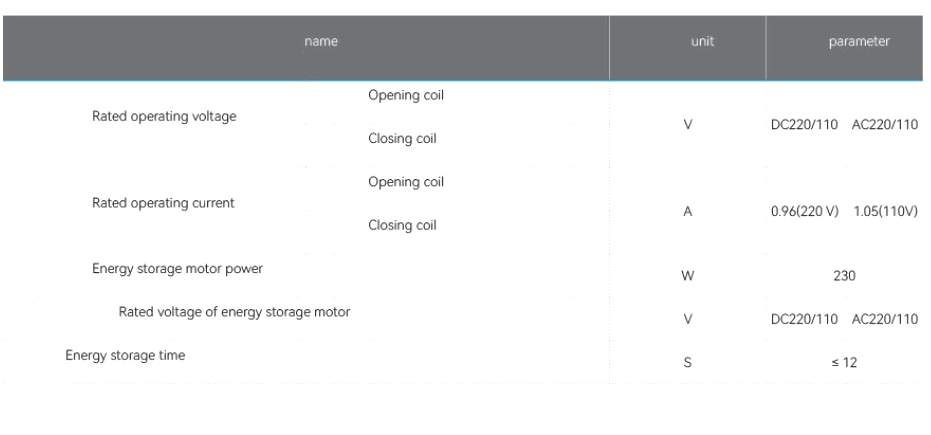
Task: Click unit 'V' in rated operating voltage row
Action: [x=688, y=125]
